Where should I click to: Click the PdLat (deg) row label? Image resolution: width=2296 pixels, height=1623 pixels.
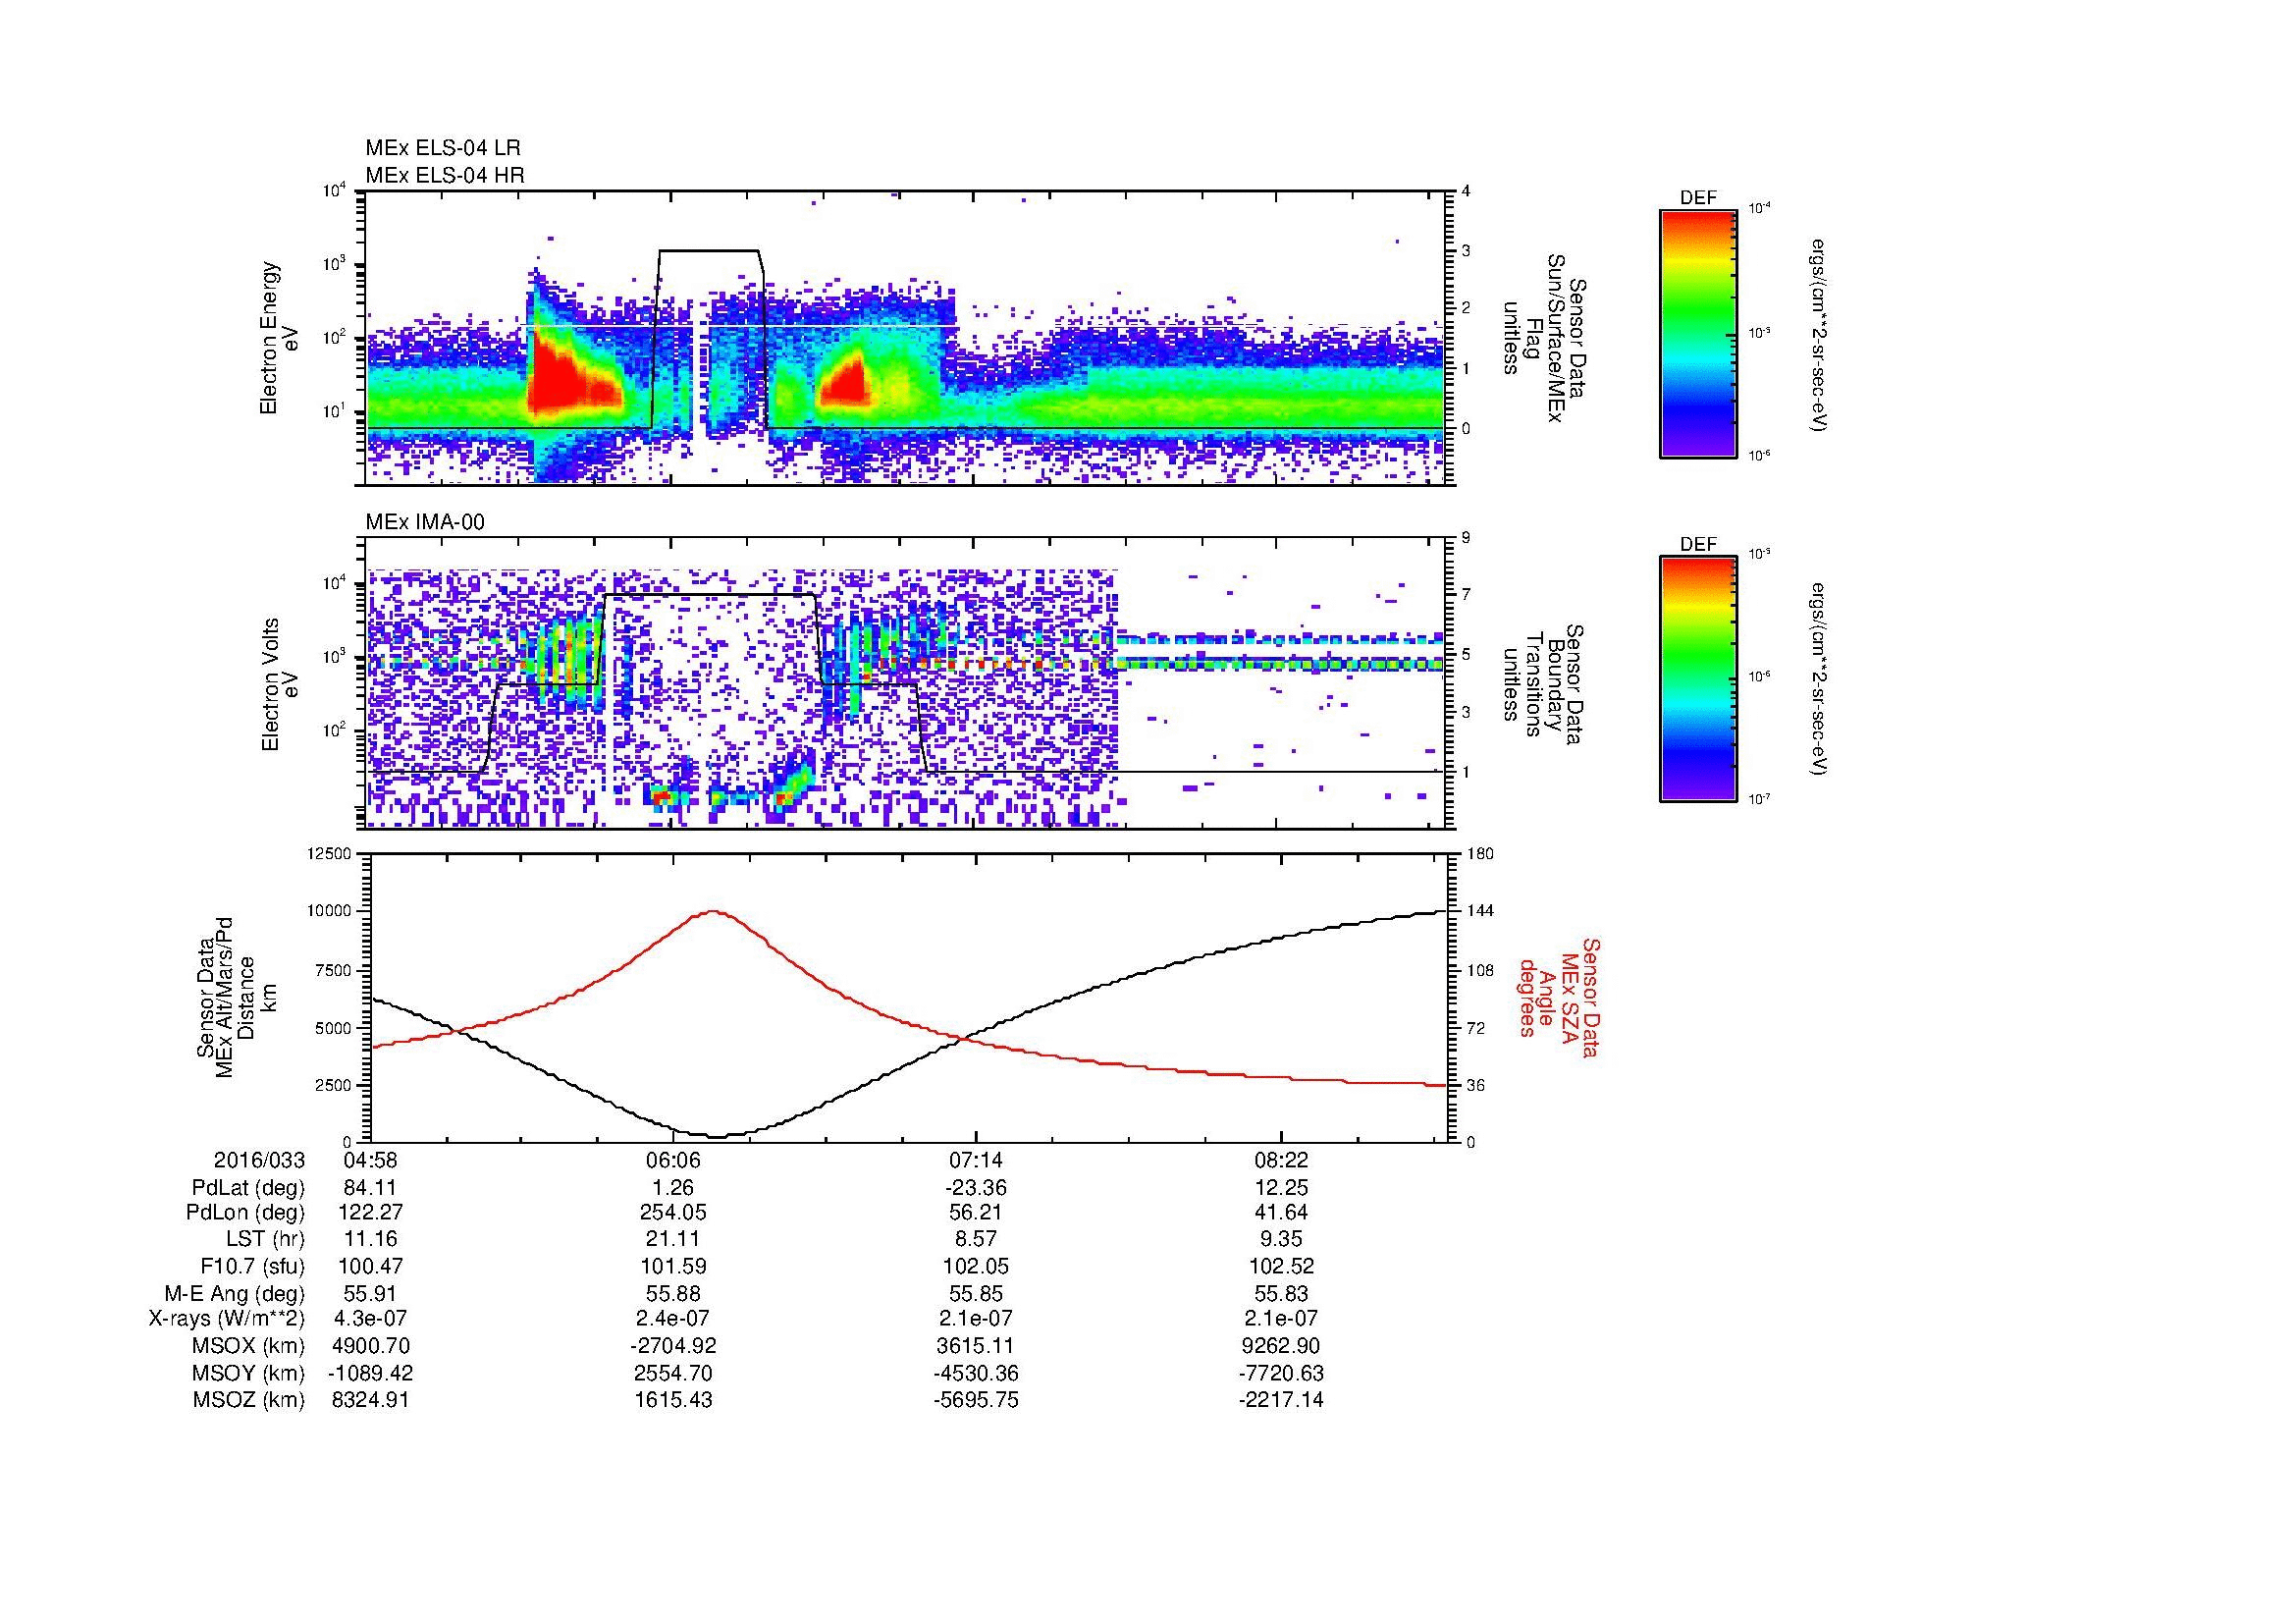point(248,1188)
